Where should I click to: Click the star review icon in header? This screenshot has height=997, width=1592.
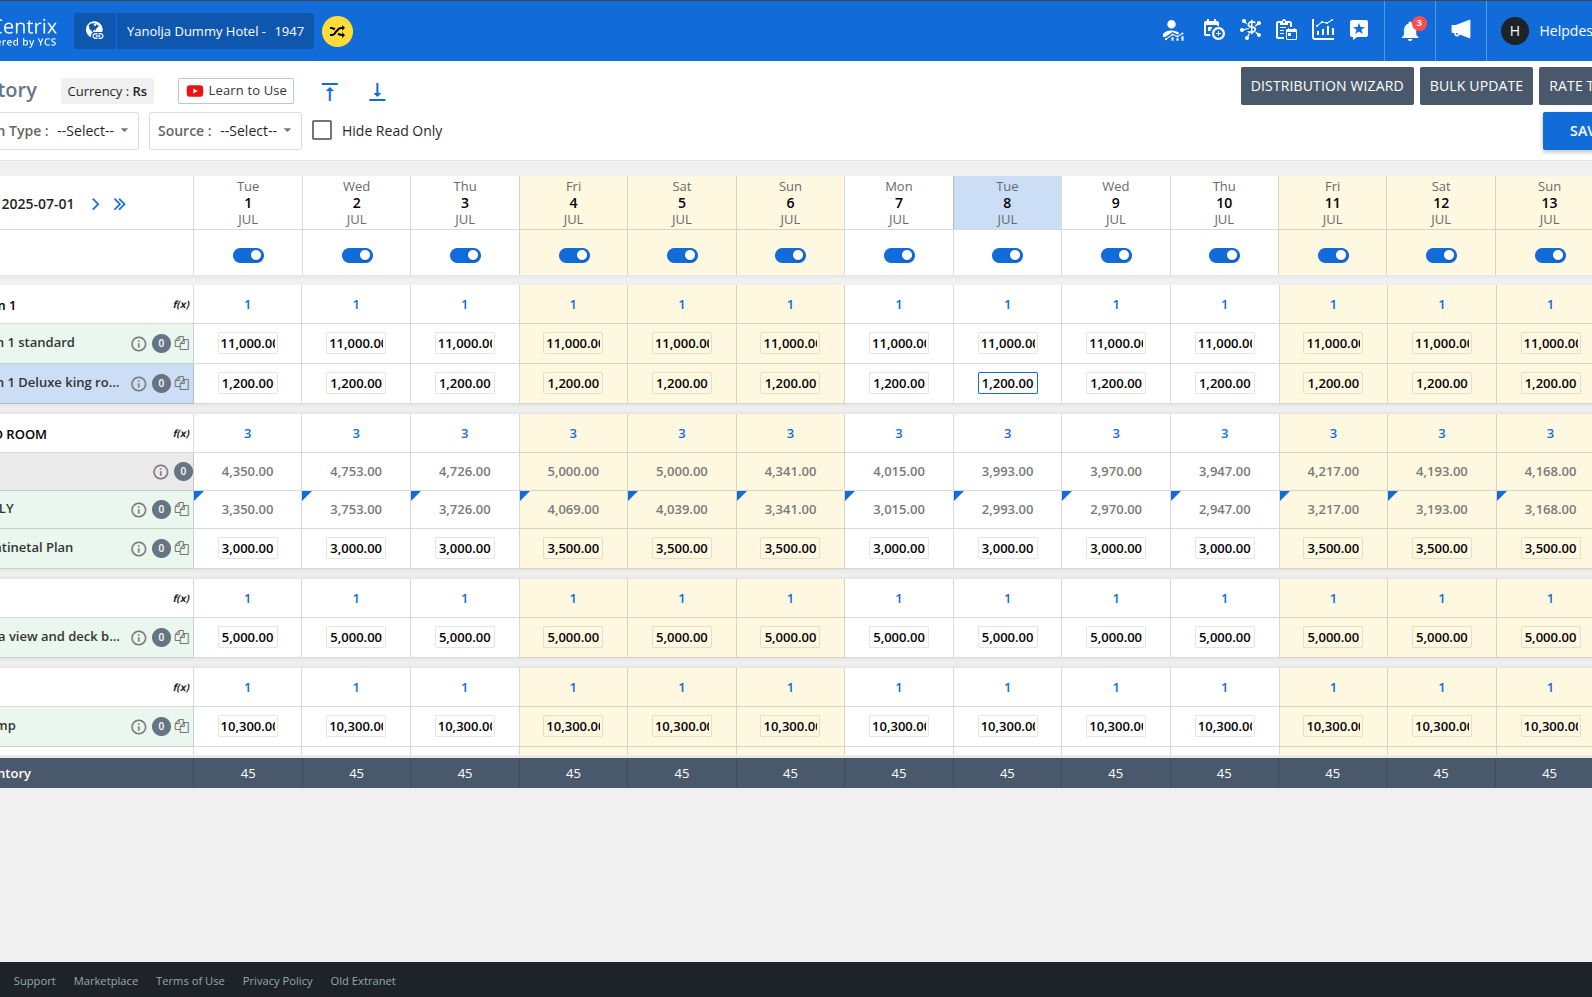(x=1359, y=30)
